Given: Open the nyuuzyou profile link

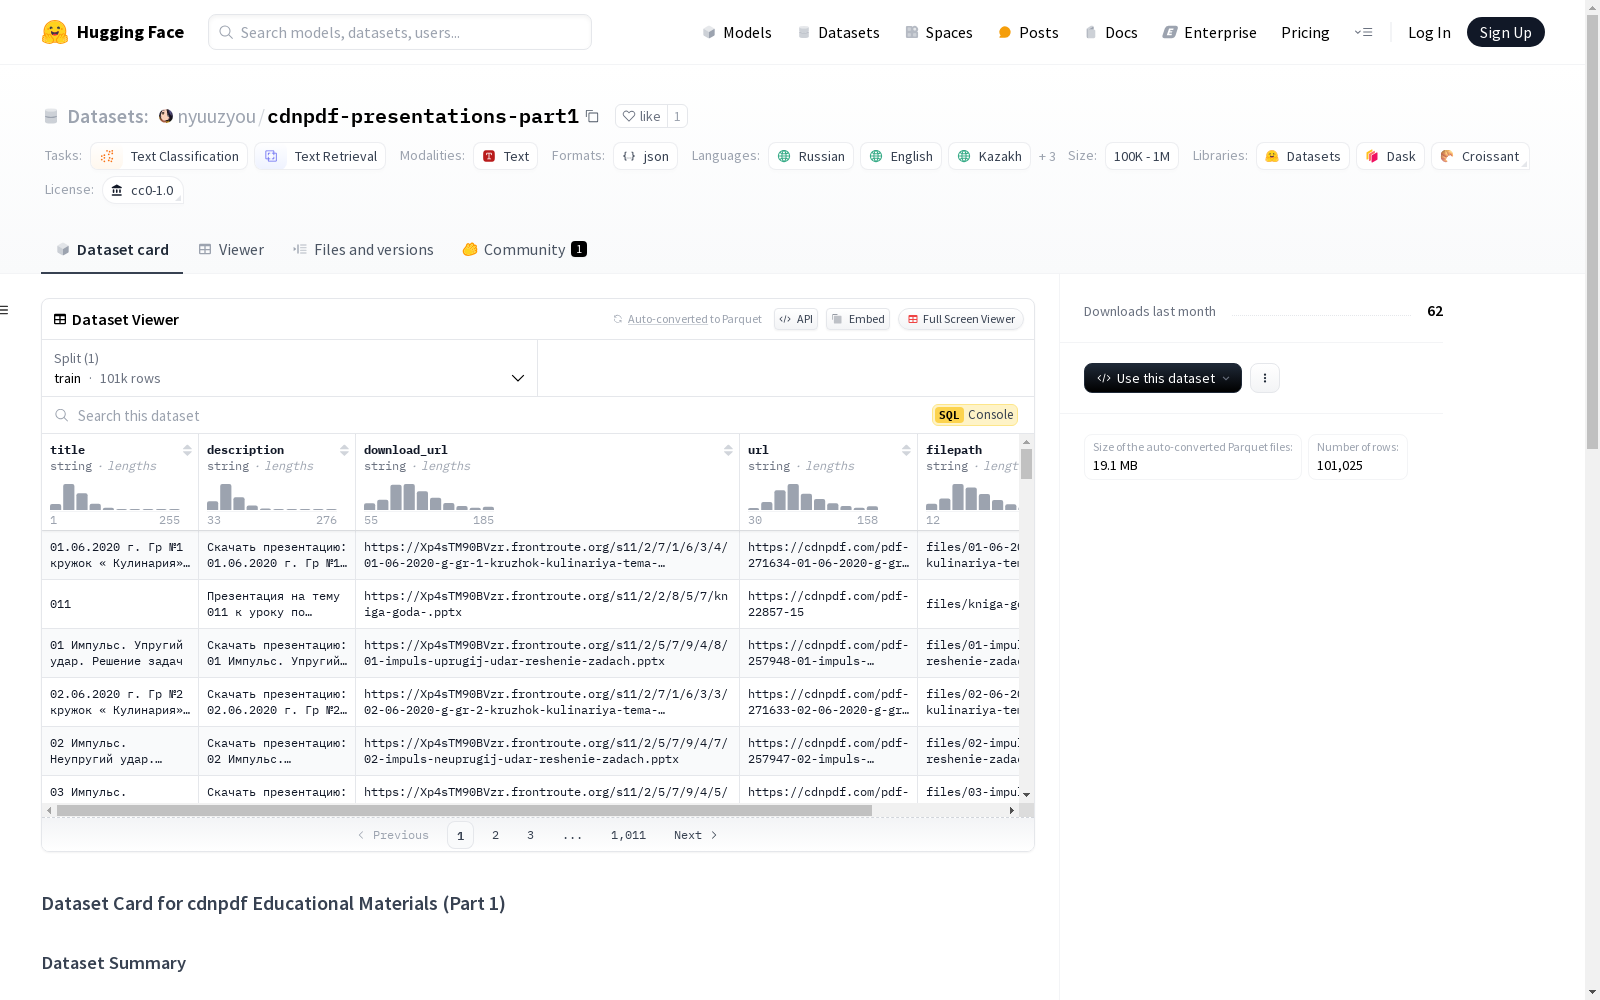Looking at the screenshot, I should click(x=217, y=116).
